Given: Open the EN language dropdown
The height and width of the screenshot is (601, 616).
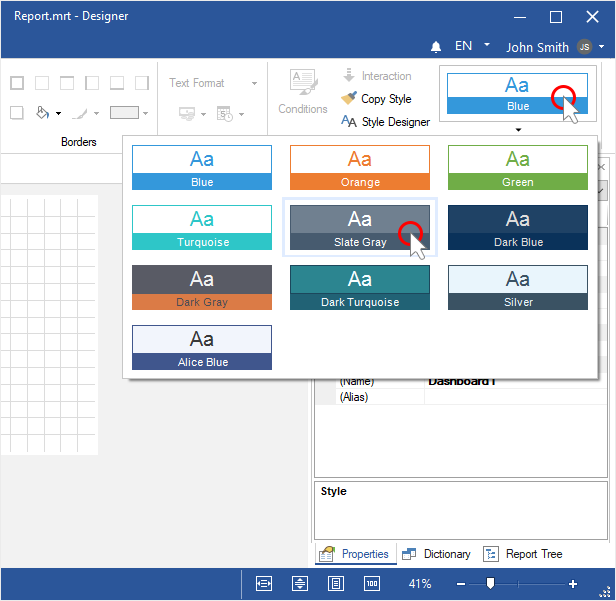Looking at the screenshot, I should [472, 46].
